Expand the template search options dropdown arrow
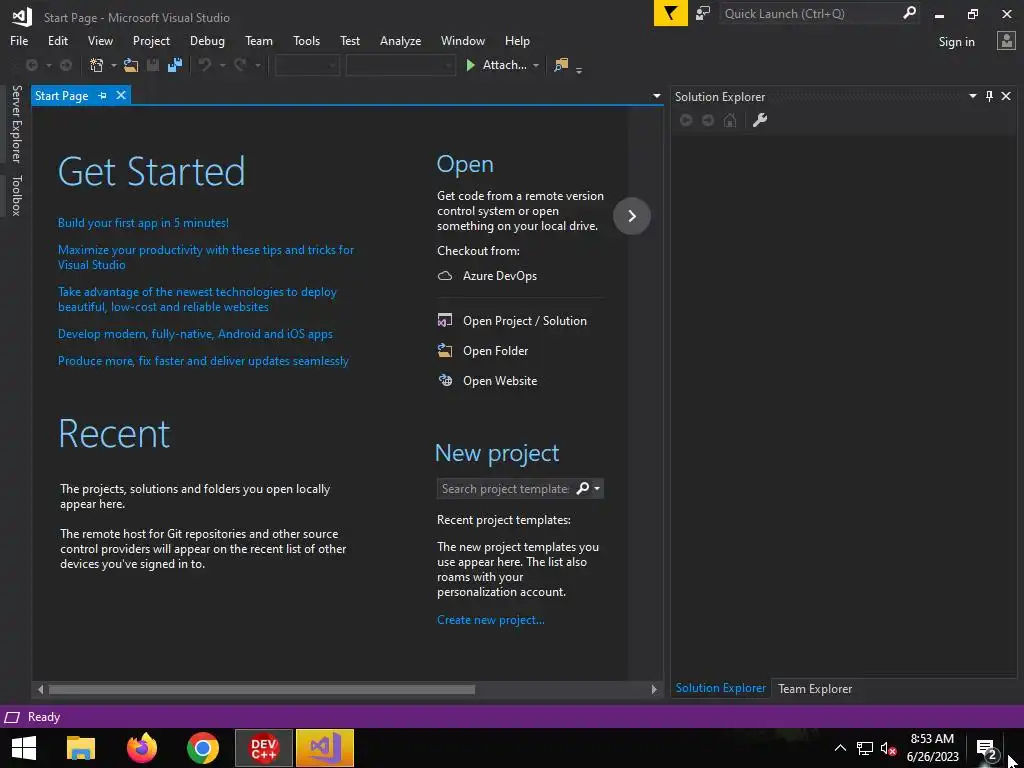This screenshot has width=1024, height=768. coord(597,488)
